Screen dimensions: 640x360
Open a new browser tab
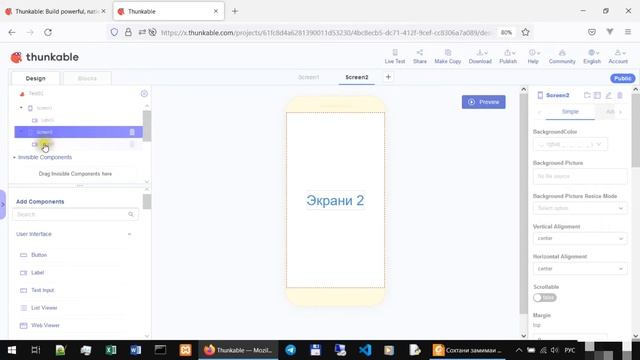point(235,11)
